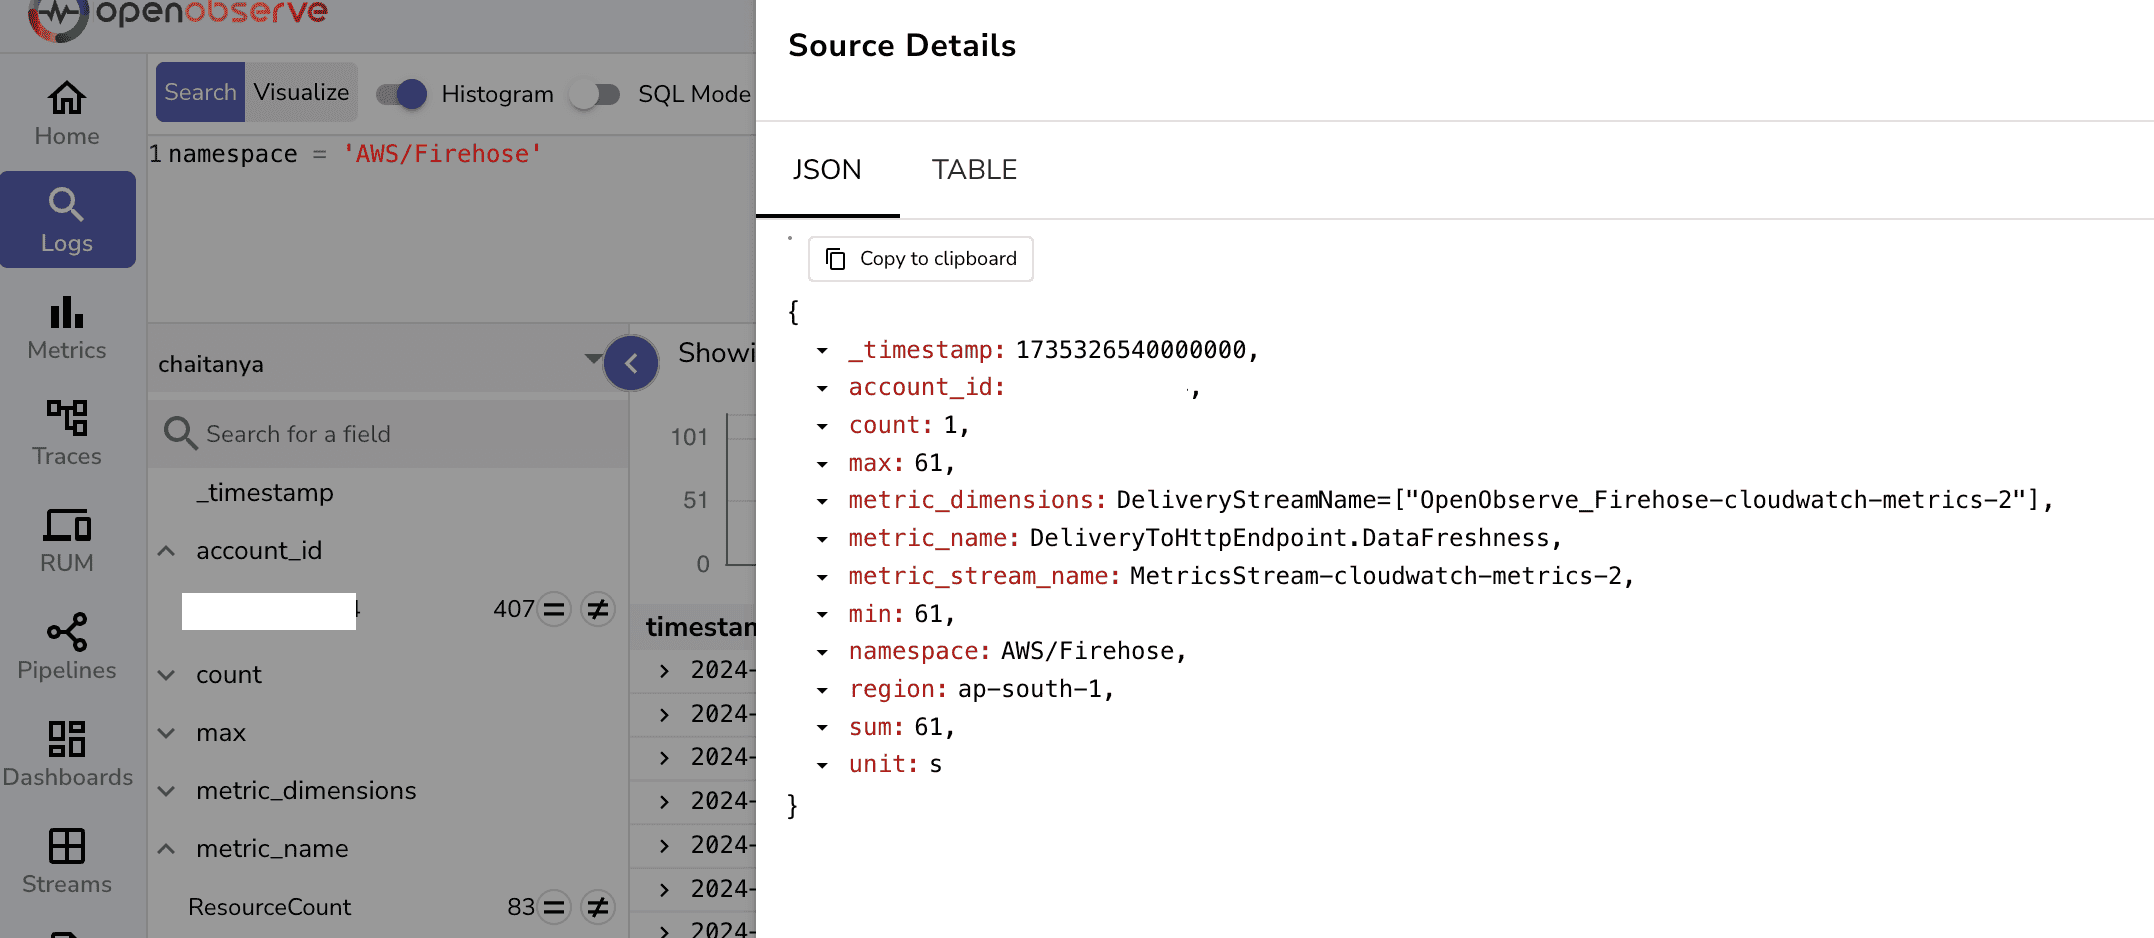
Task: Open the Home page from the sidebar
Action: 66,110
